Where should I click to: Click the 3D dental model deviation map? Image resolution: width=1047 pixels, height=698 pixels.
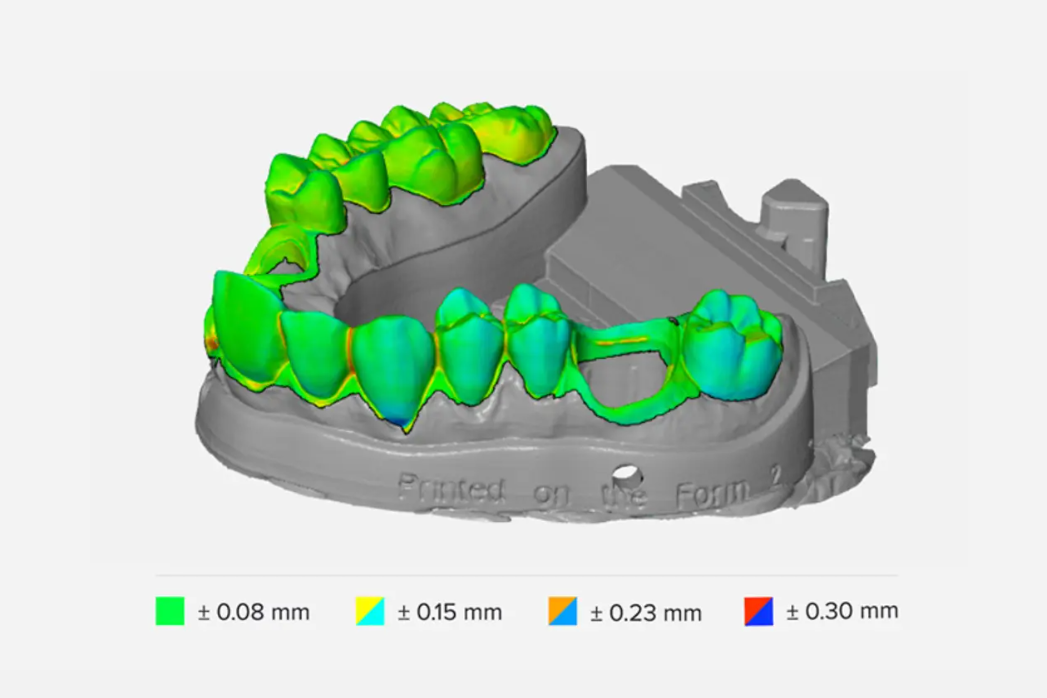534,313
